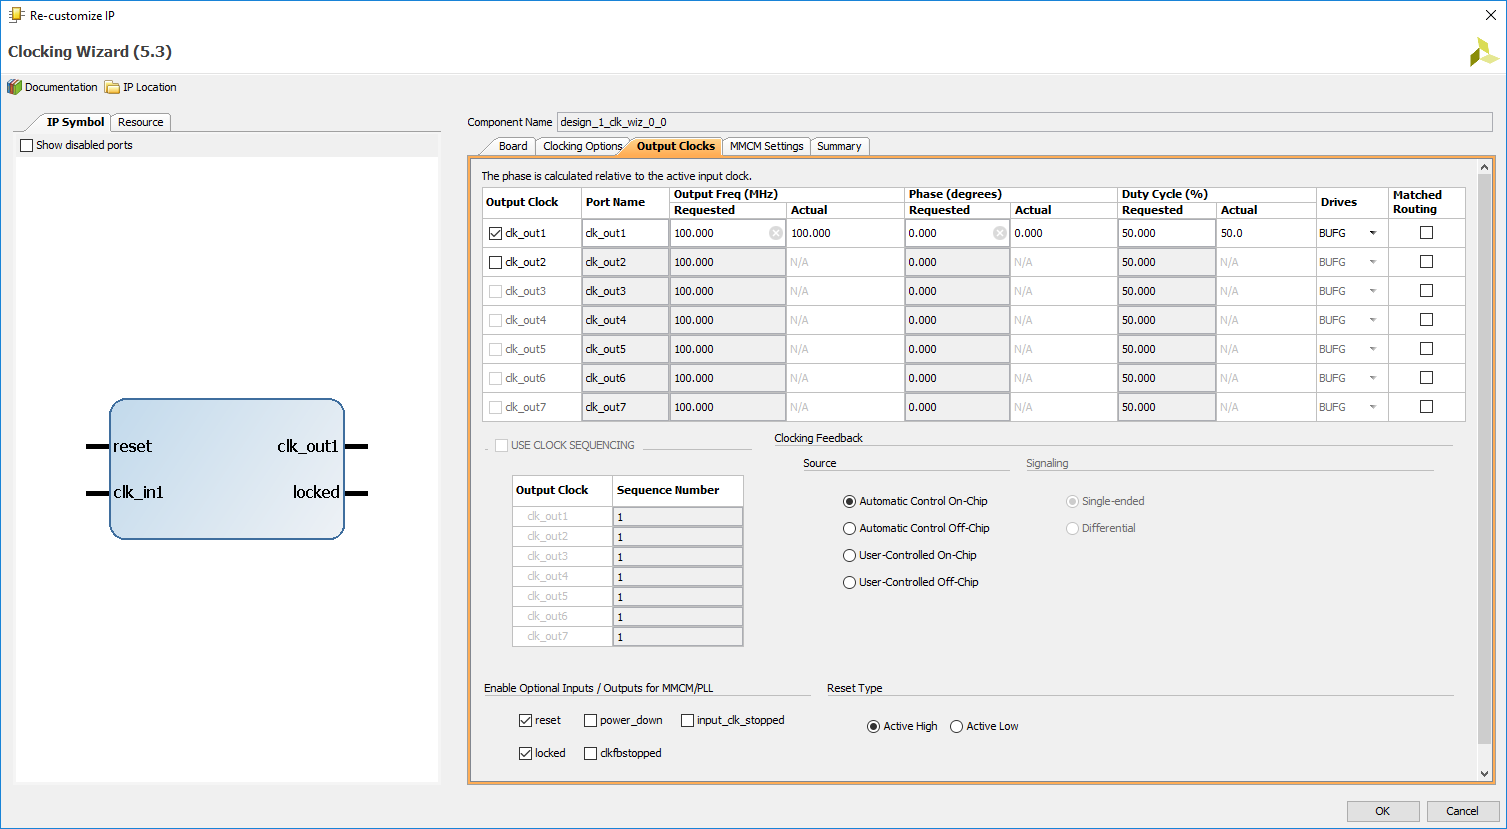
Task: Enable the power_down optional input
Action: [x=590, y=720]
